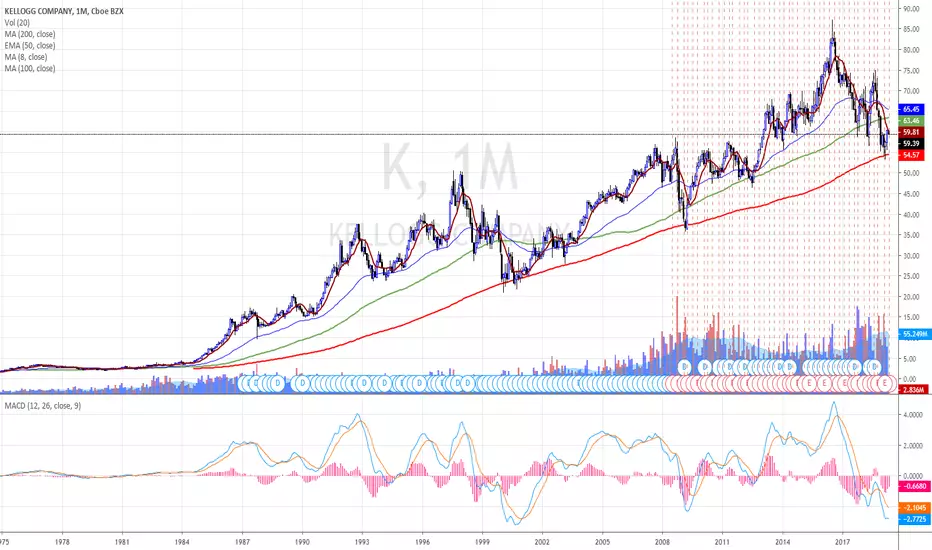
Task: Click the 2017 label on the time axis
Action: tap(842, 542)
